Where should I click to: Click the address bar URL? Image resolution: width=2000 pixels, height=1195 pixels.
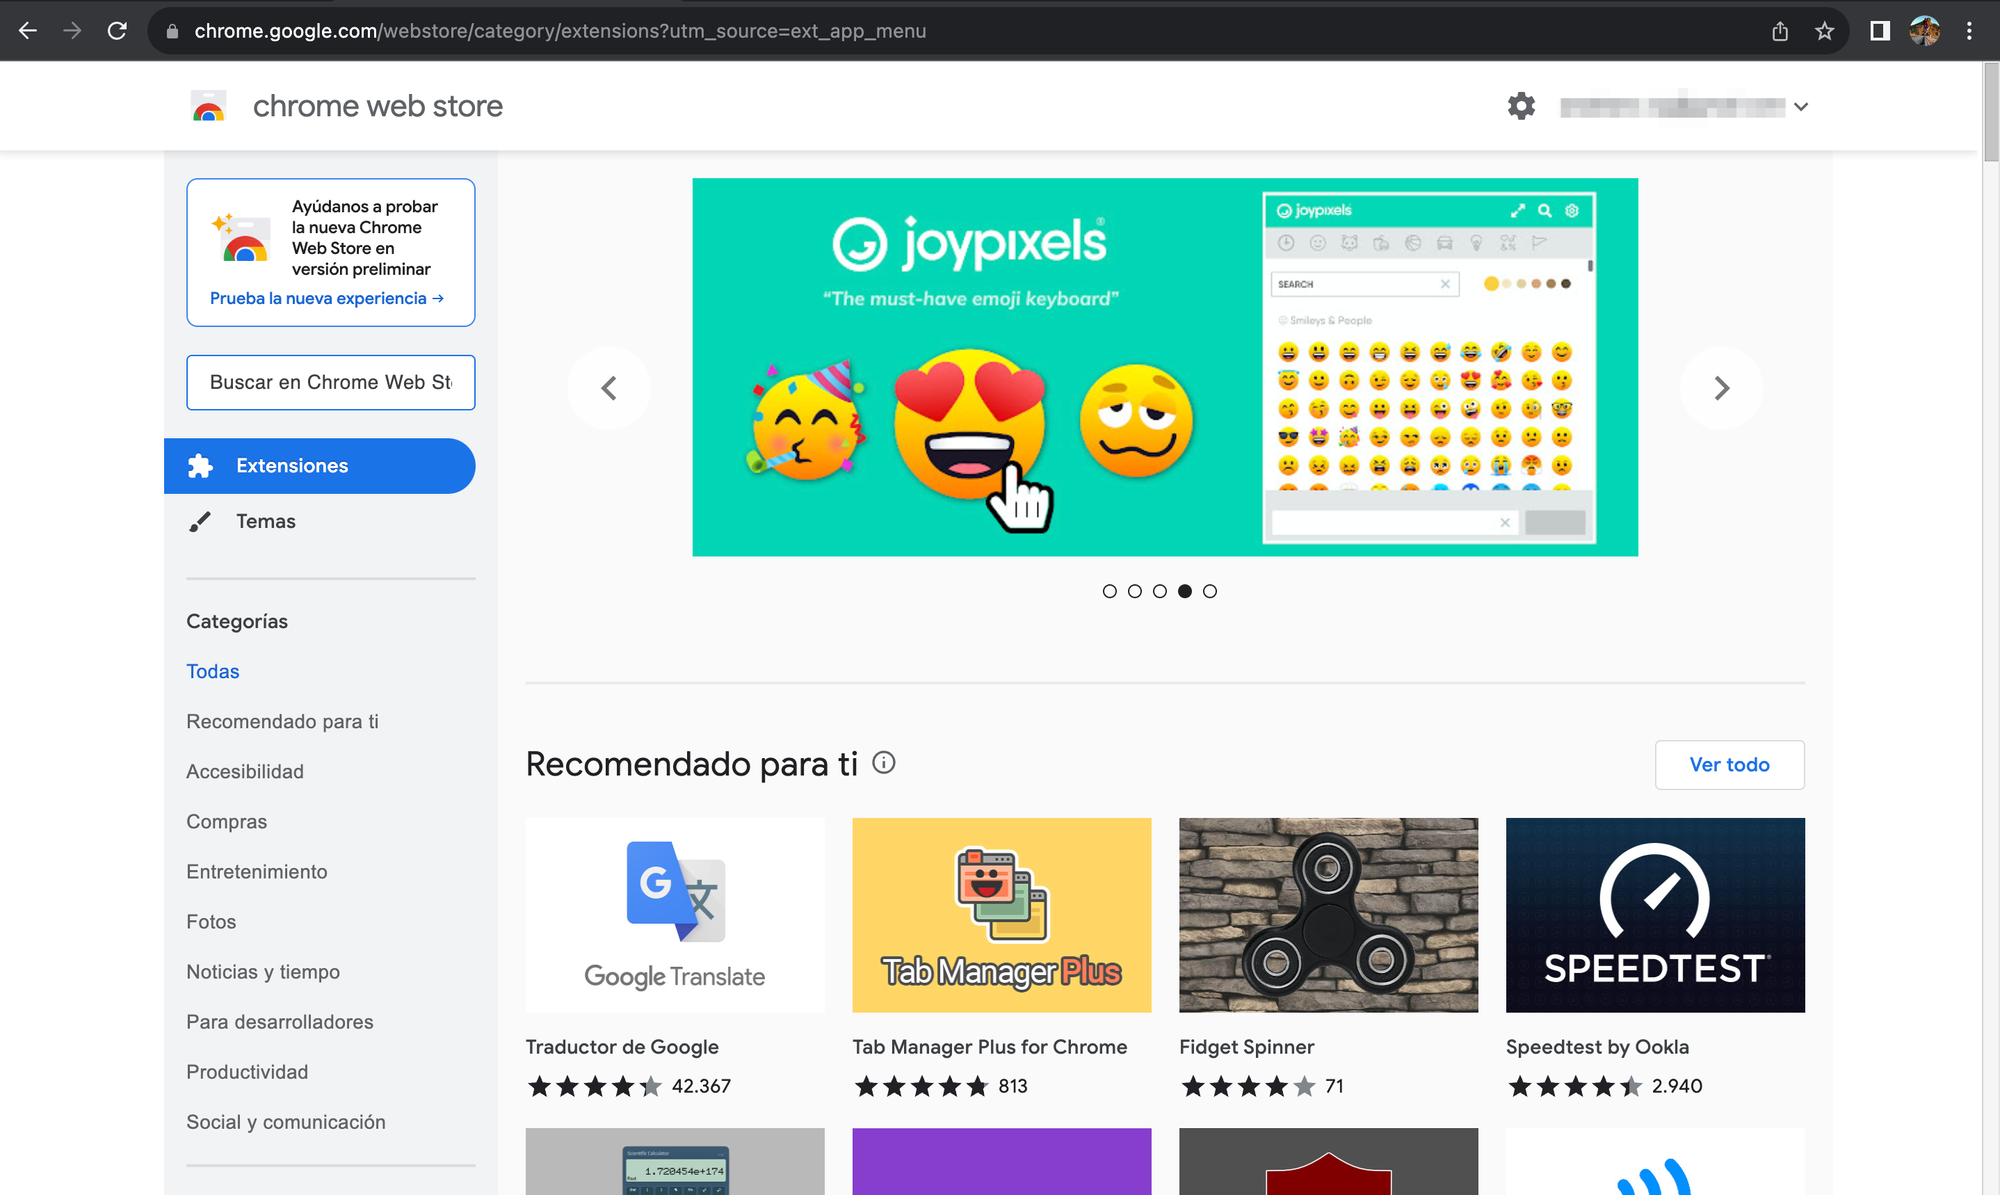pyautogui.click(x=560, y=31)
